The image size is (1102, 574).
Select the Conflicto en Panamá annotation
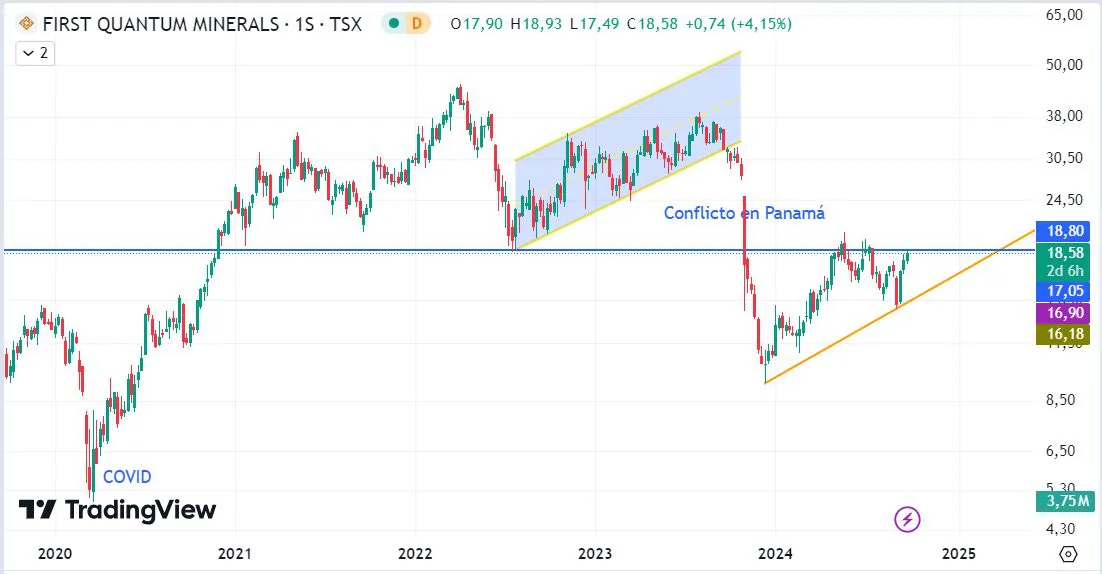coord(744,213)
